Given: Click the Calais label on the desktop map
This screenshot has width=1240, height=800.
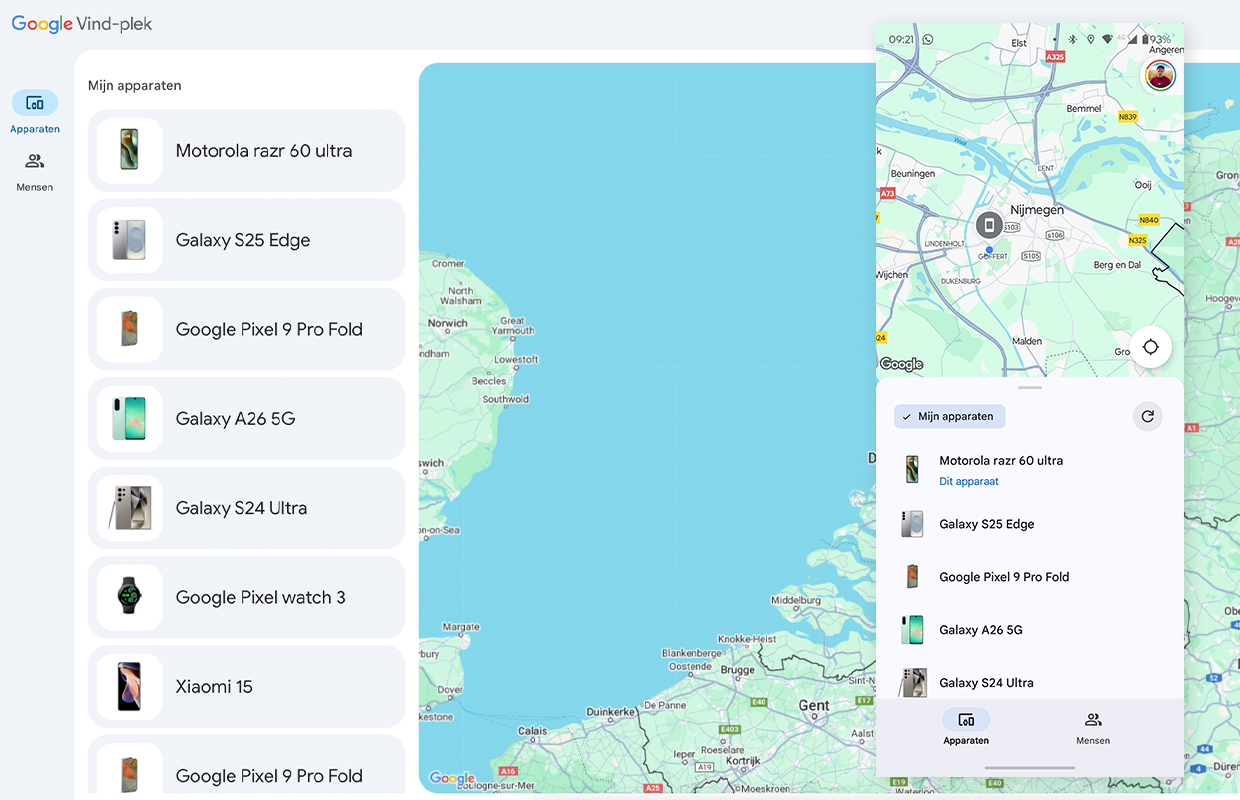Looking at the screenshot, I should click(x=533, y=731).
